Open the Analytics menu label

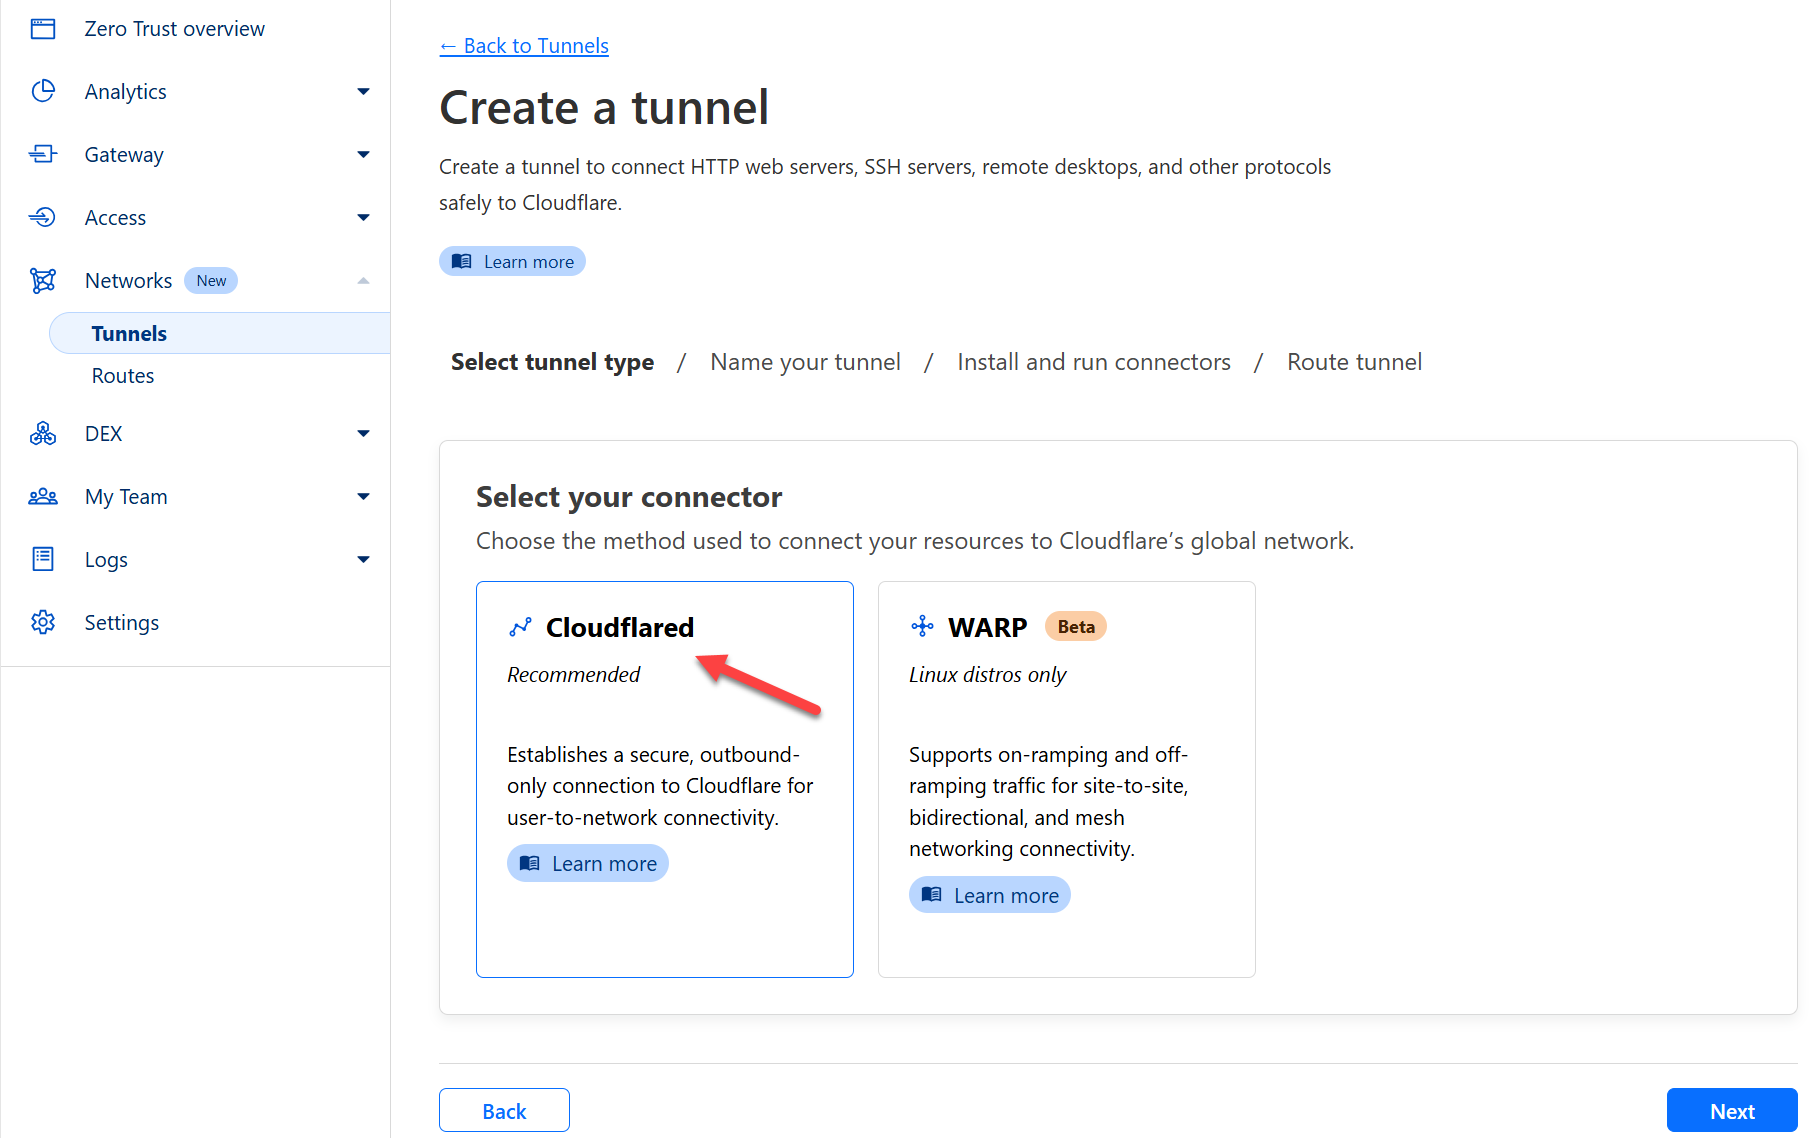click(126, 92)
